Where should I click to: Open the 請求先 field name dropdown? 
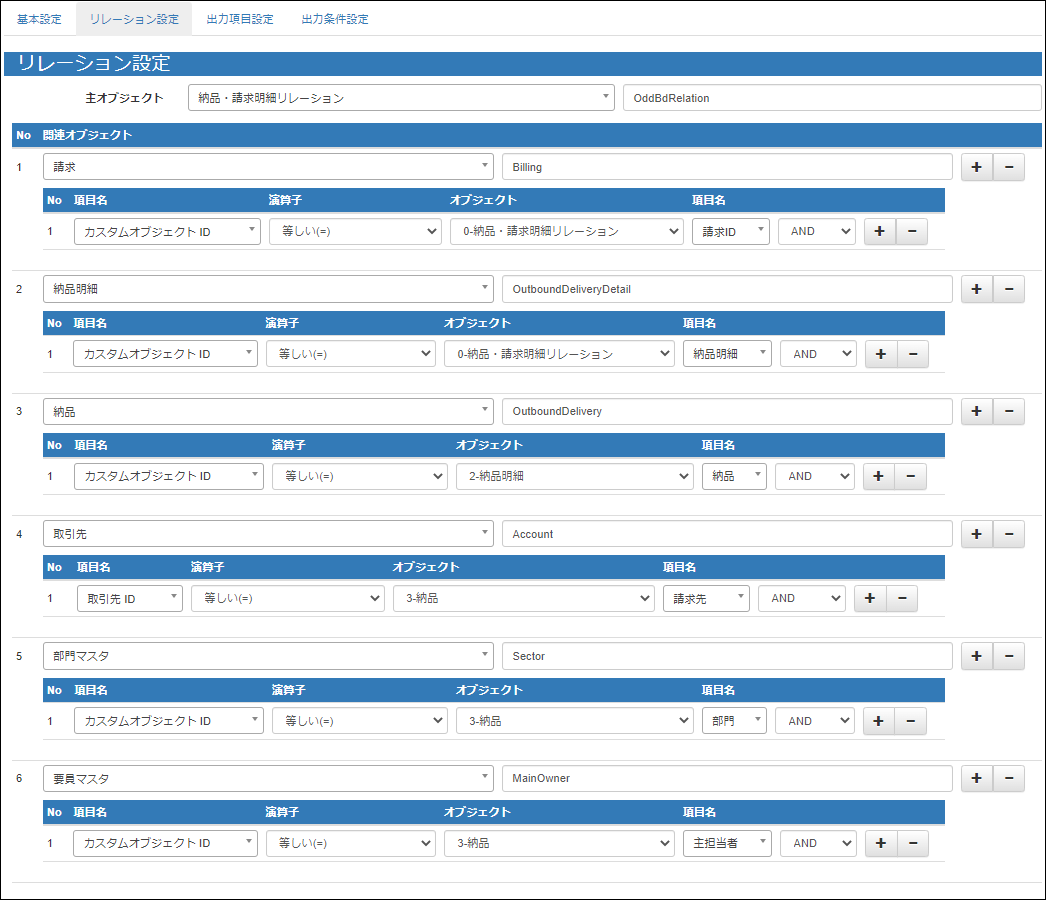pyautogui.click(x=706, y=598)
